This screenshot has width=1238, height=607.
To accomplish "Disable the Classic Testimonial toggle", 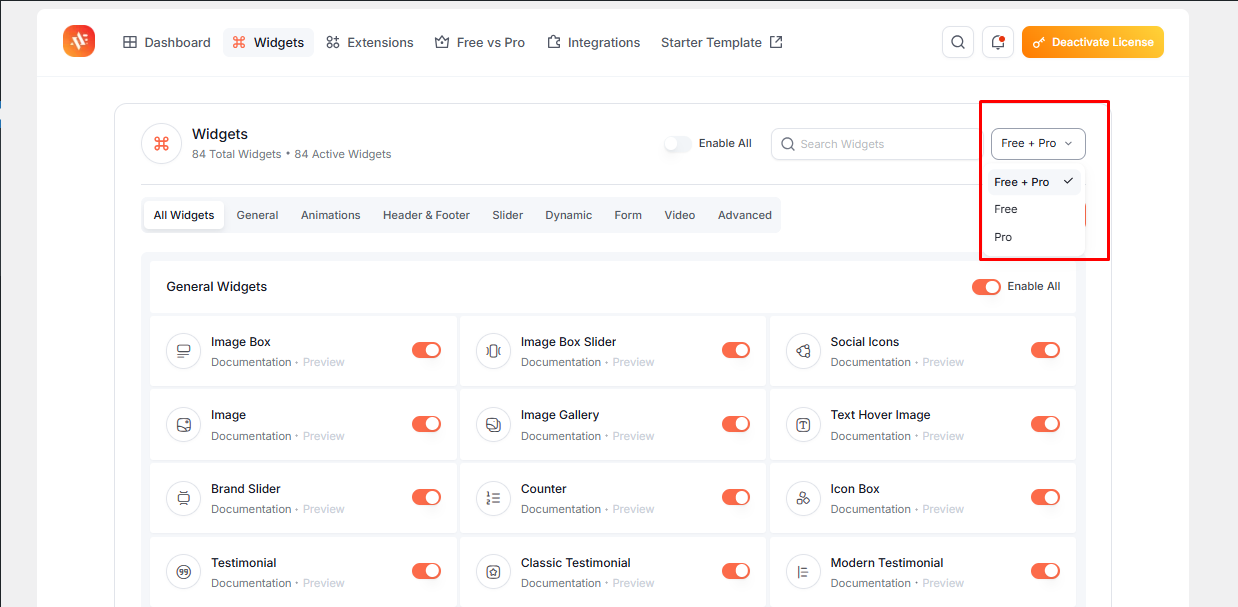I will pos(736,571).
